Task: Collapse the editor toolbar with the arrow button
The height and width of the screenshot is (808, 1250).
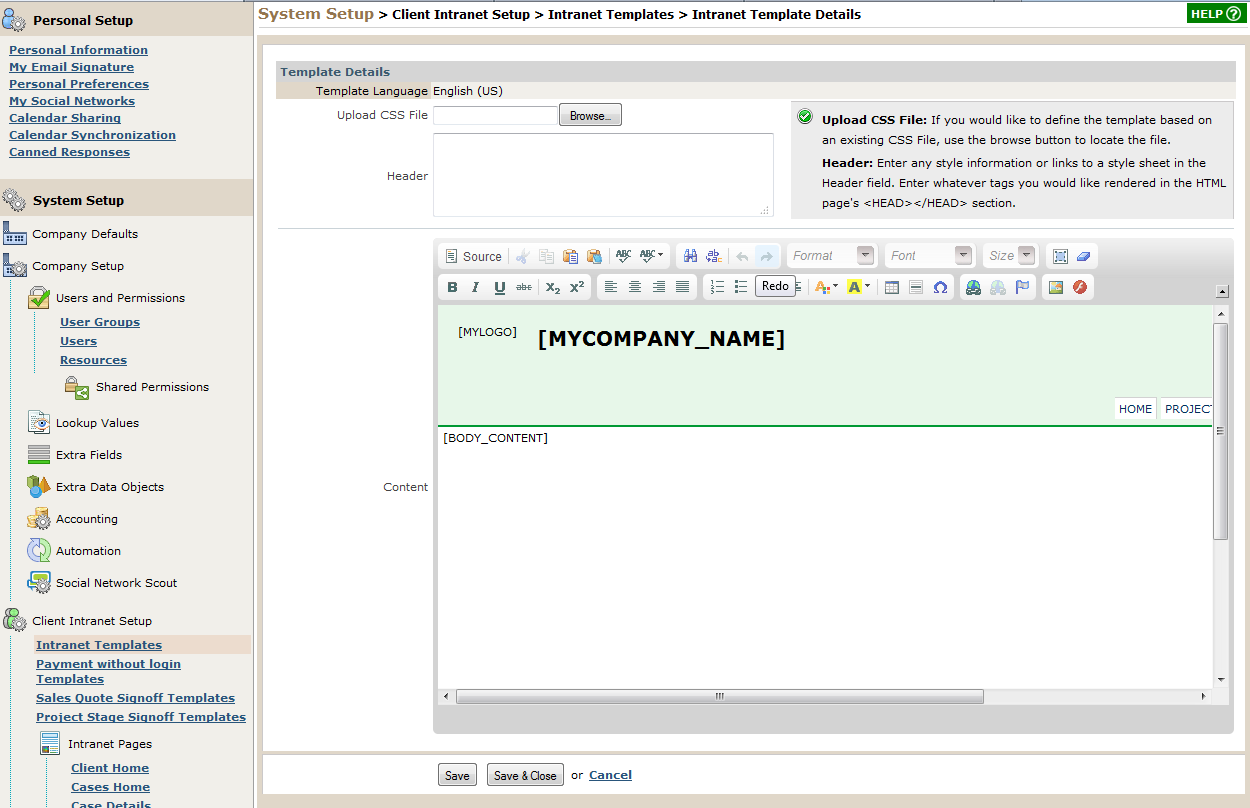Action: tap(1222, 291)
